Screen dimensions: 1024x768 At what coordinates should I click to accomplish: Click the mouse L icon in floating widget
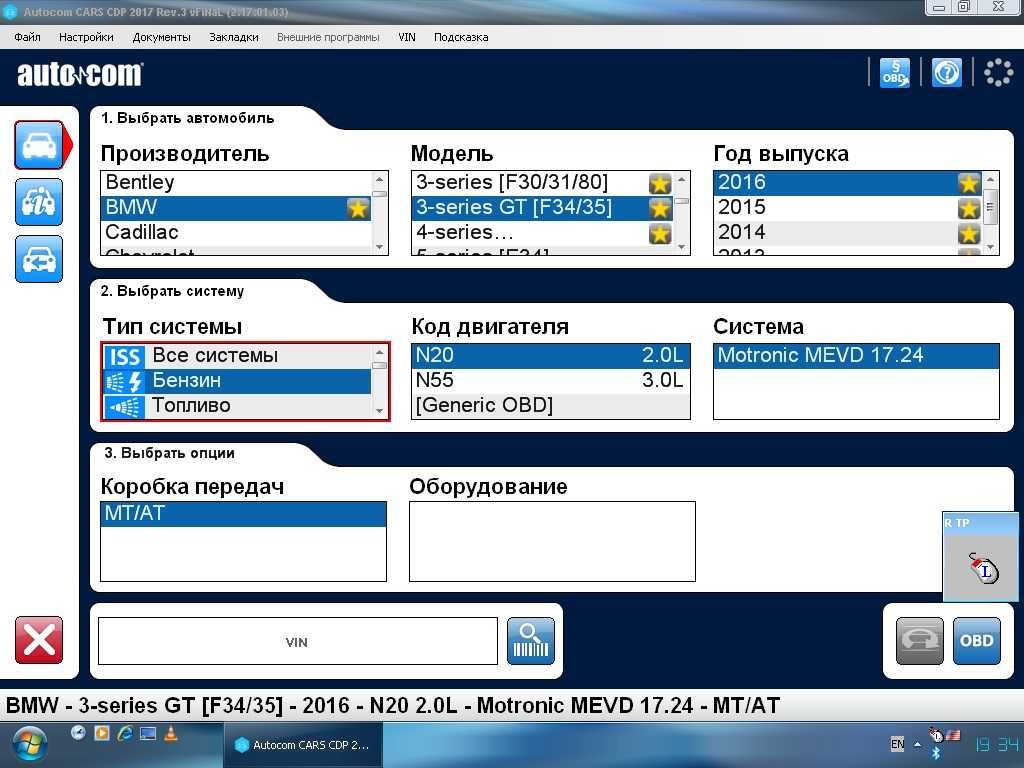(984, 568)
